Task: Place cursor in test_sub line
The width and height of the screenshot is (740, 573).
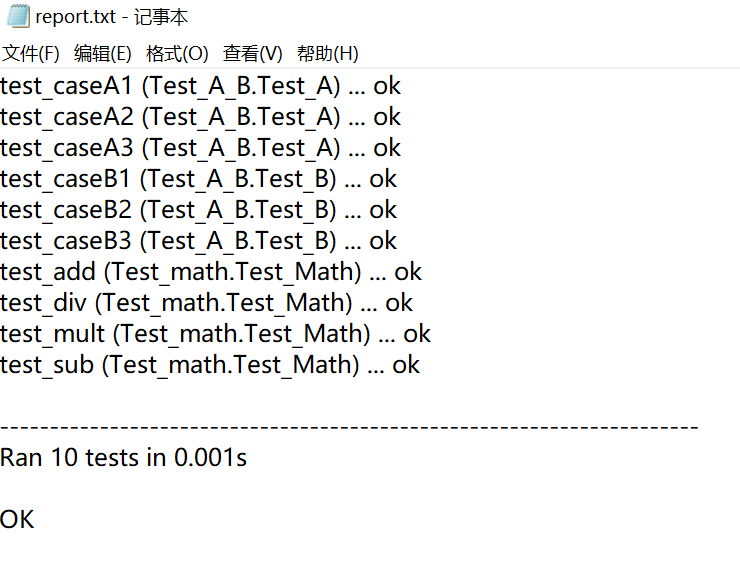Action: 210,365
